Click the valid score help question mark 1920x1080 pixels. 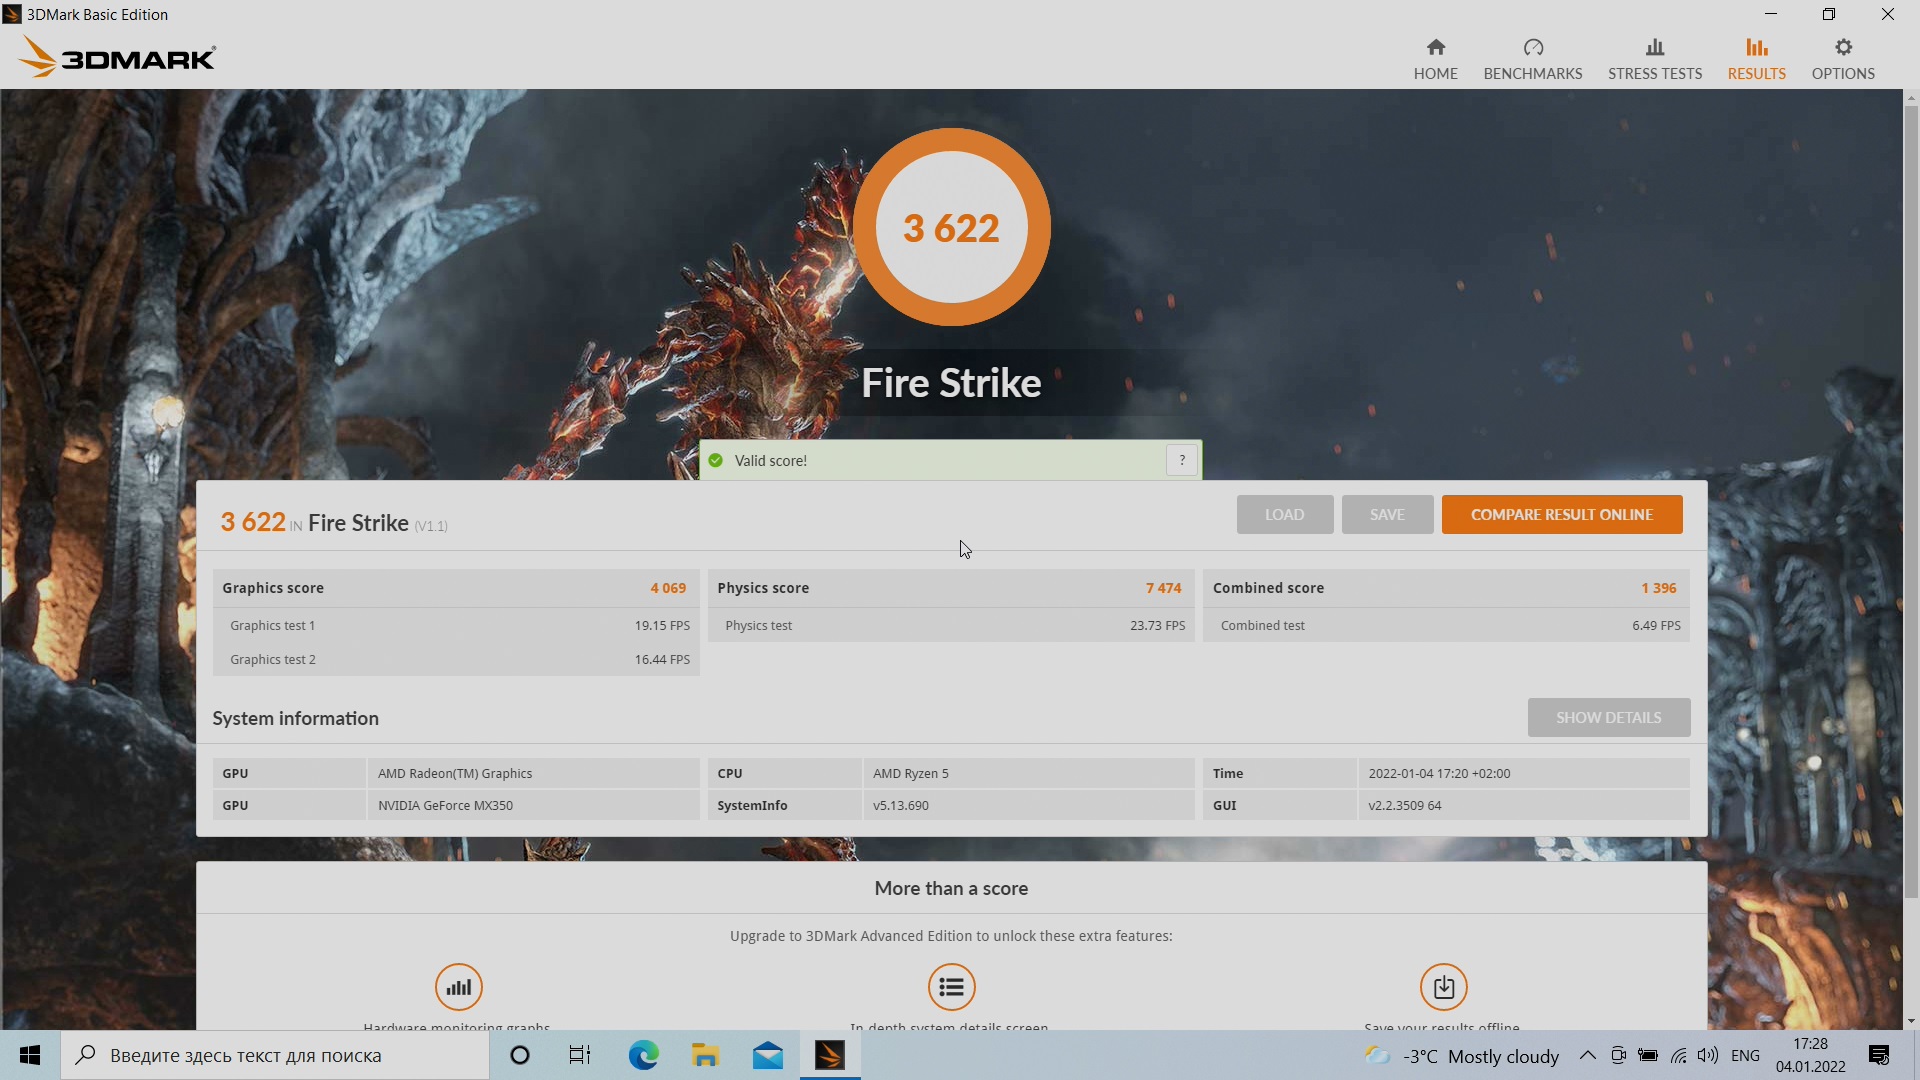[x=1181, y=460]
